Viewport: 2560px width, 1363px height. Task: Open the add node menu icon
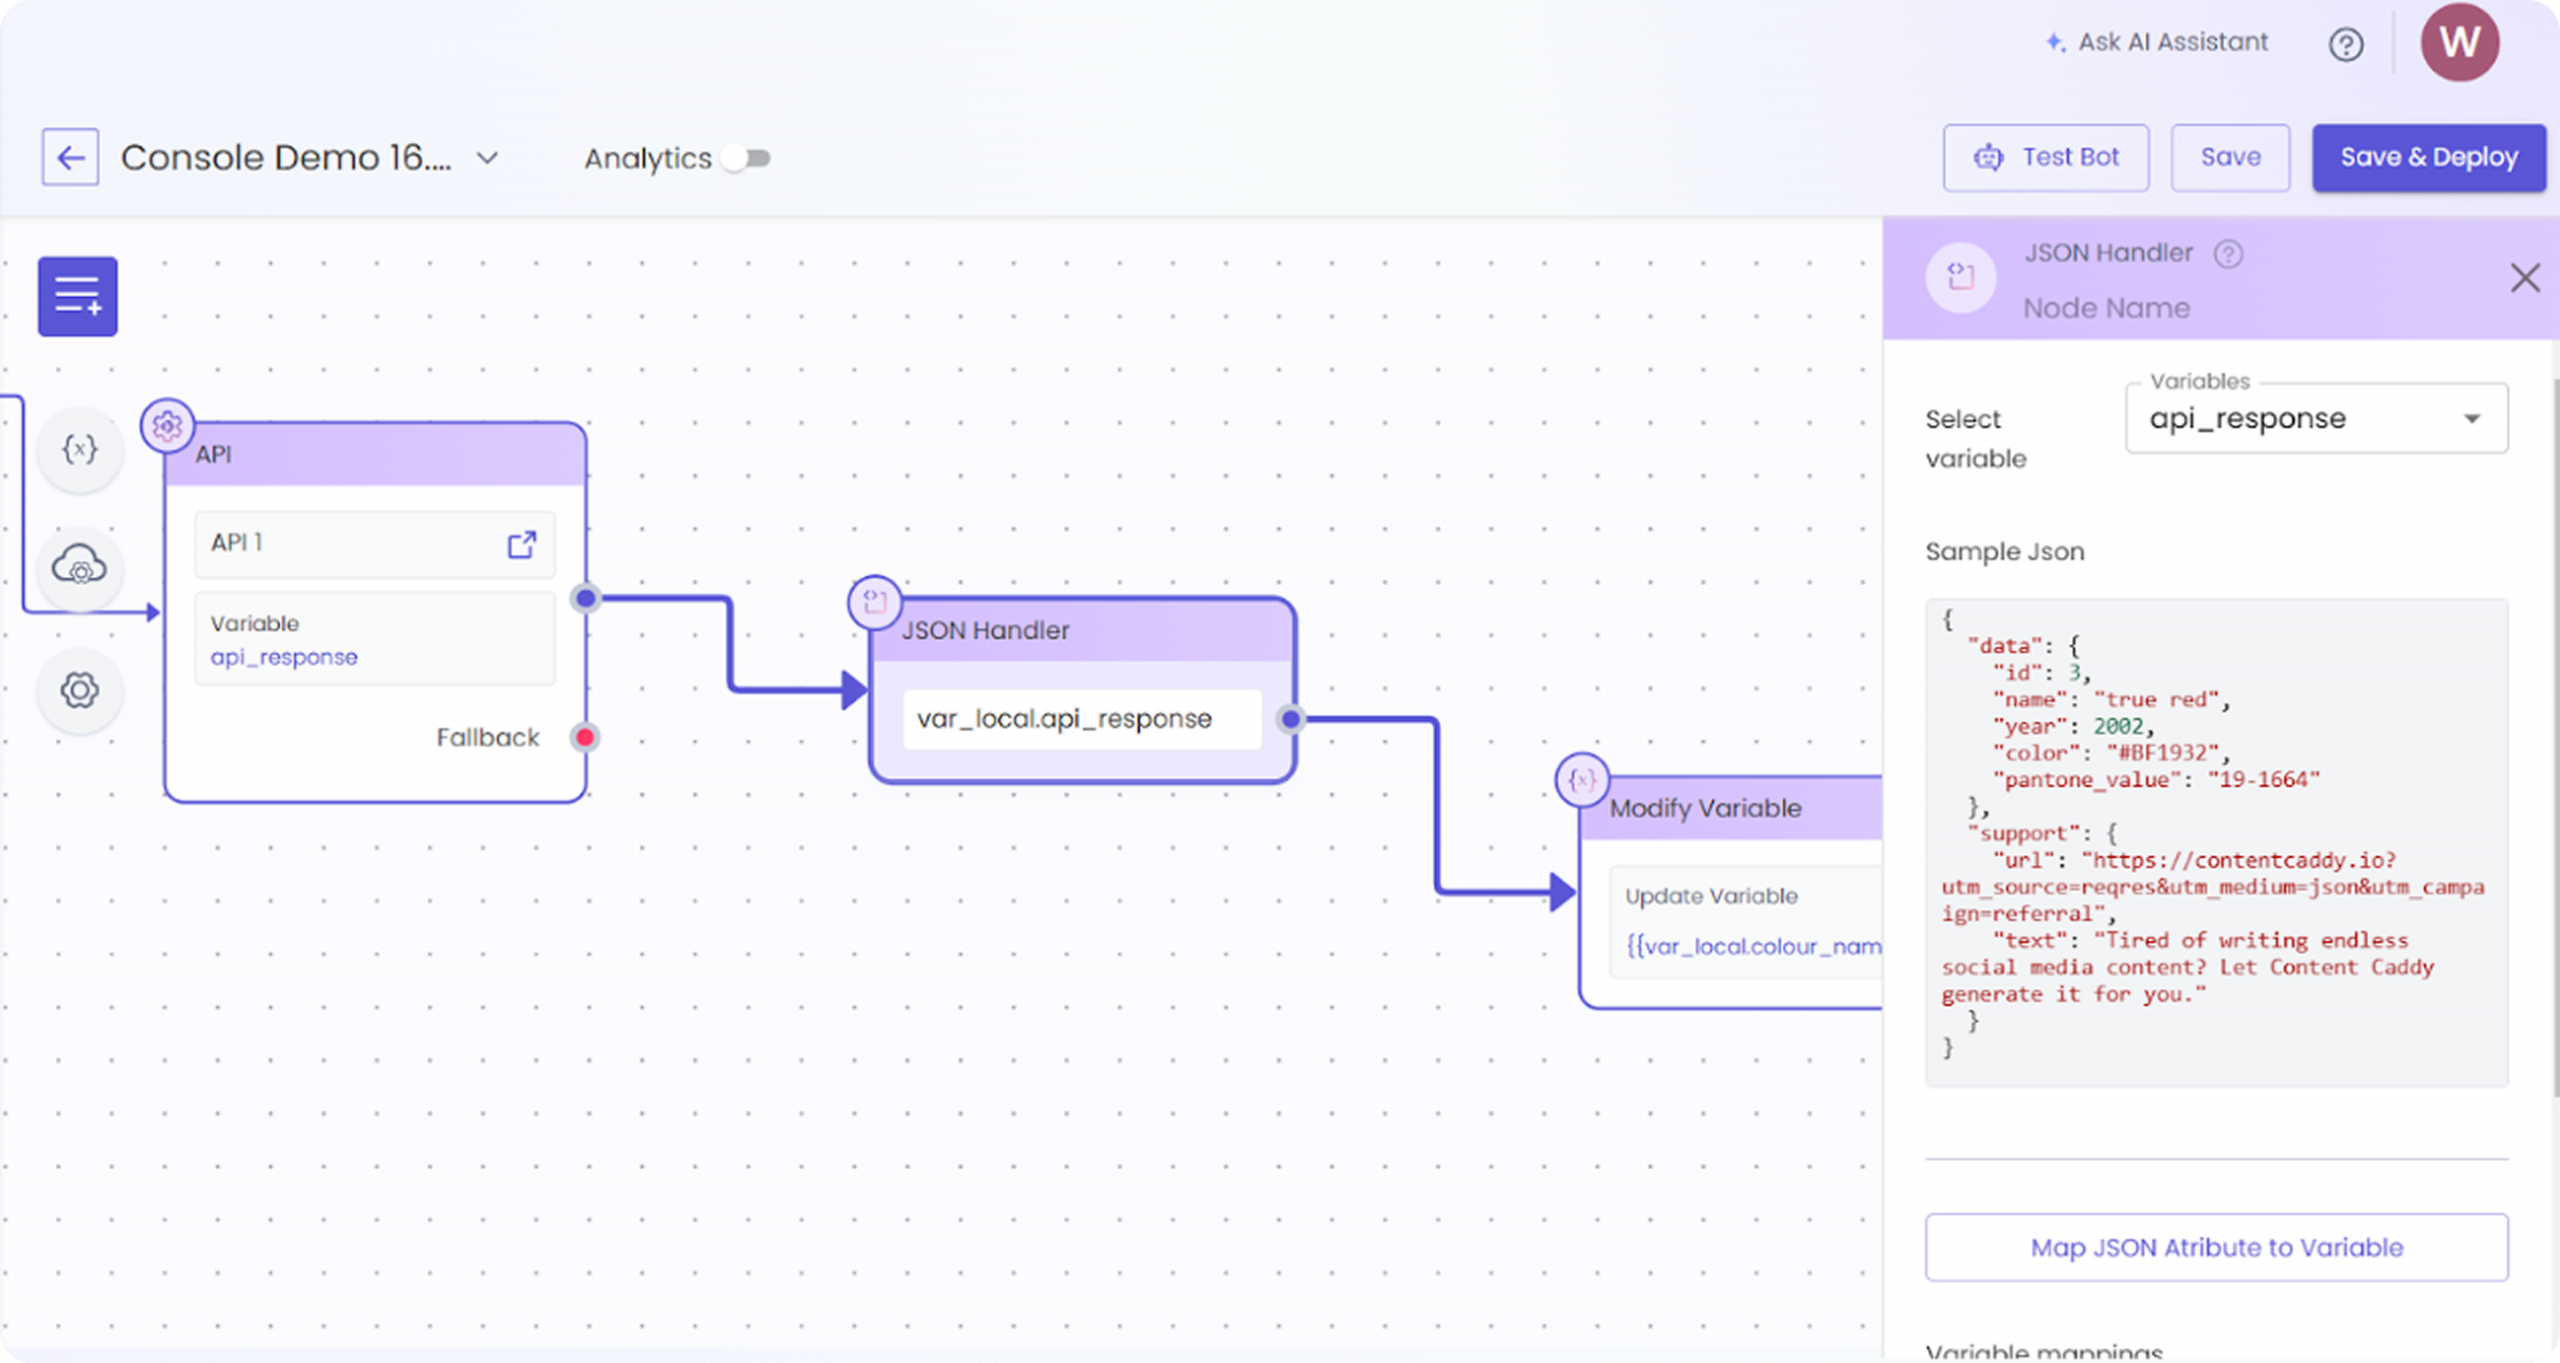pos(78,296)
